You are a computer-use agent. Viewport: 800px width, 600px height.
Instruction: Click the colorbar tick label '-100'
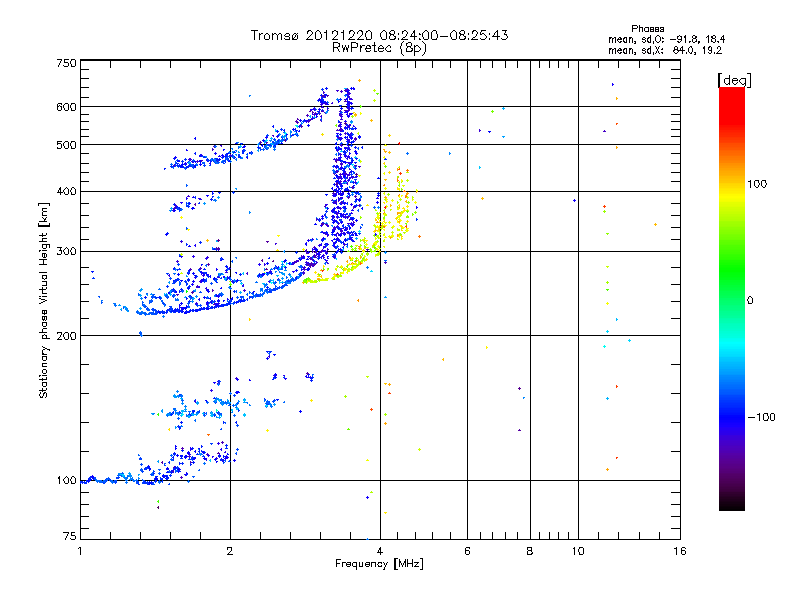tap(761, 417)
